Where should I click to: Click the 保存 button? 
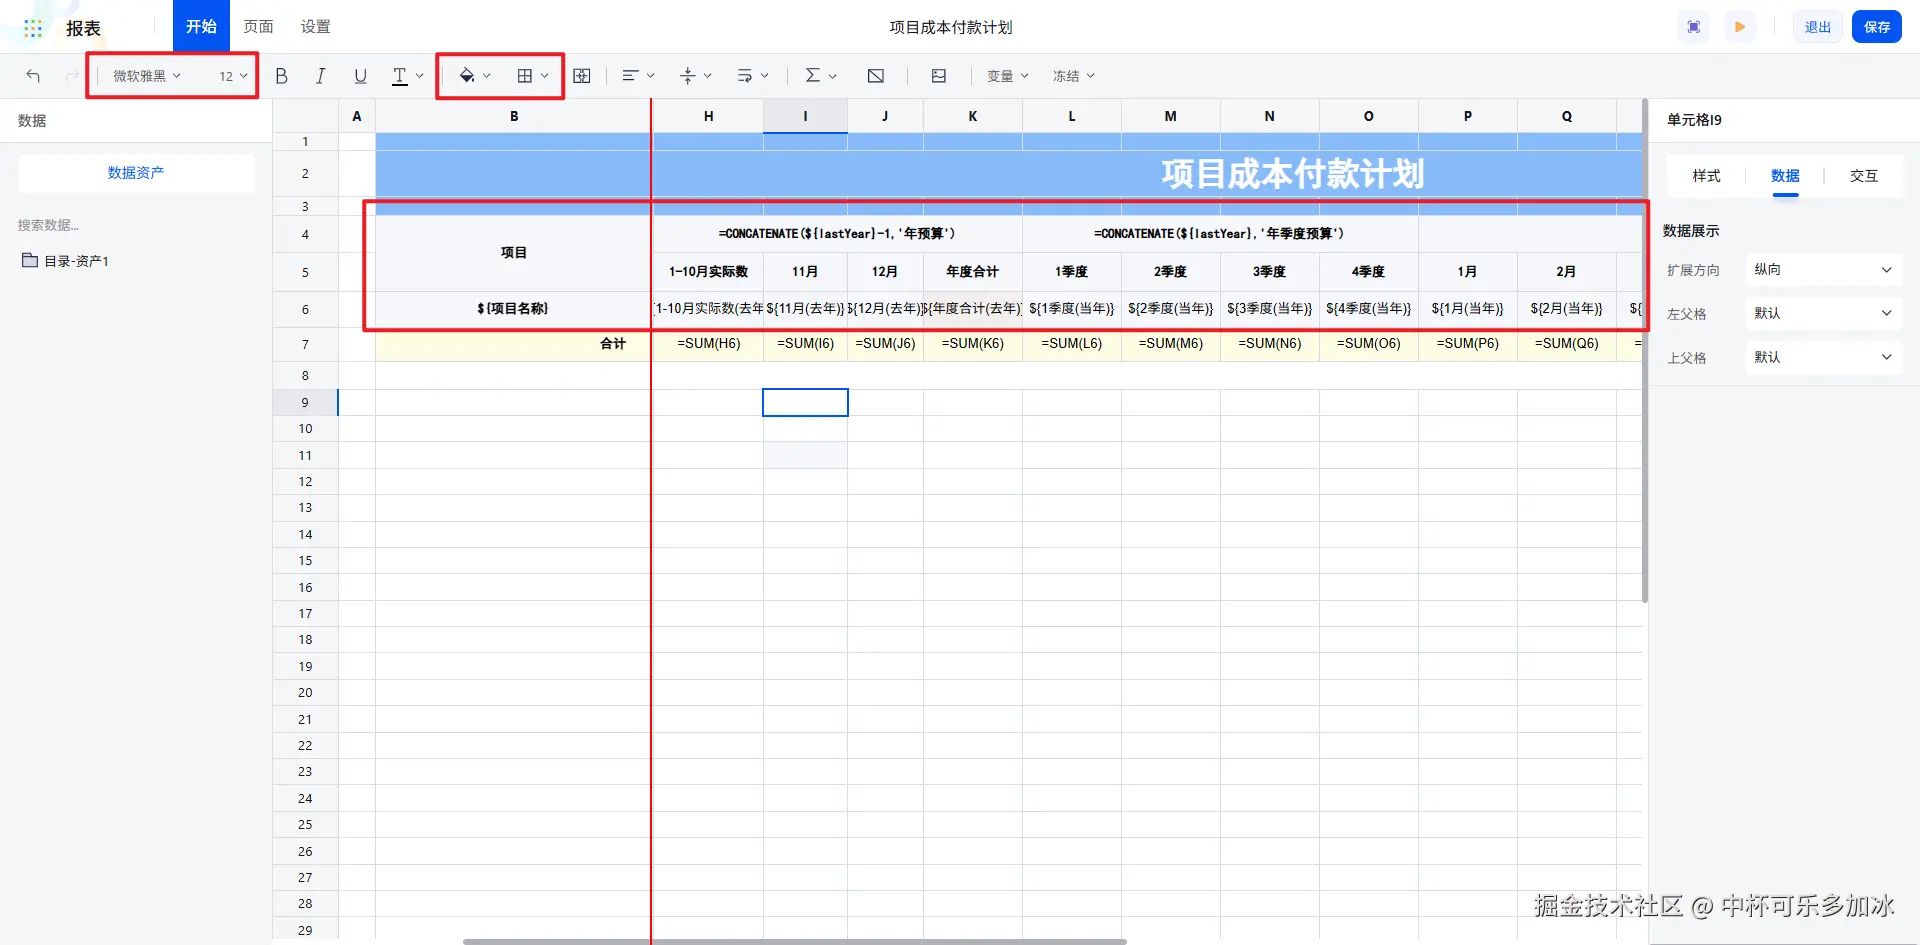pos(1877,27)
